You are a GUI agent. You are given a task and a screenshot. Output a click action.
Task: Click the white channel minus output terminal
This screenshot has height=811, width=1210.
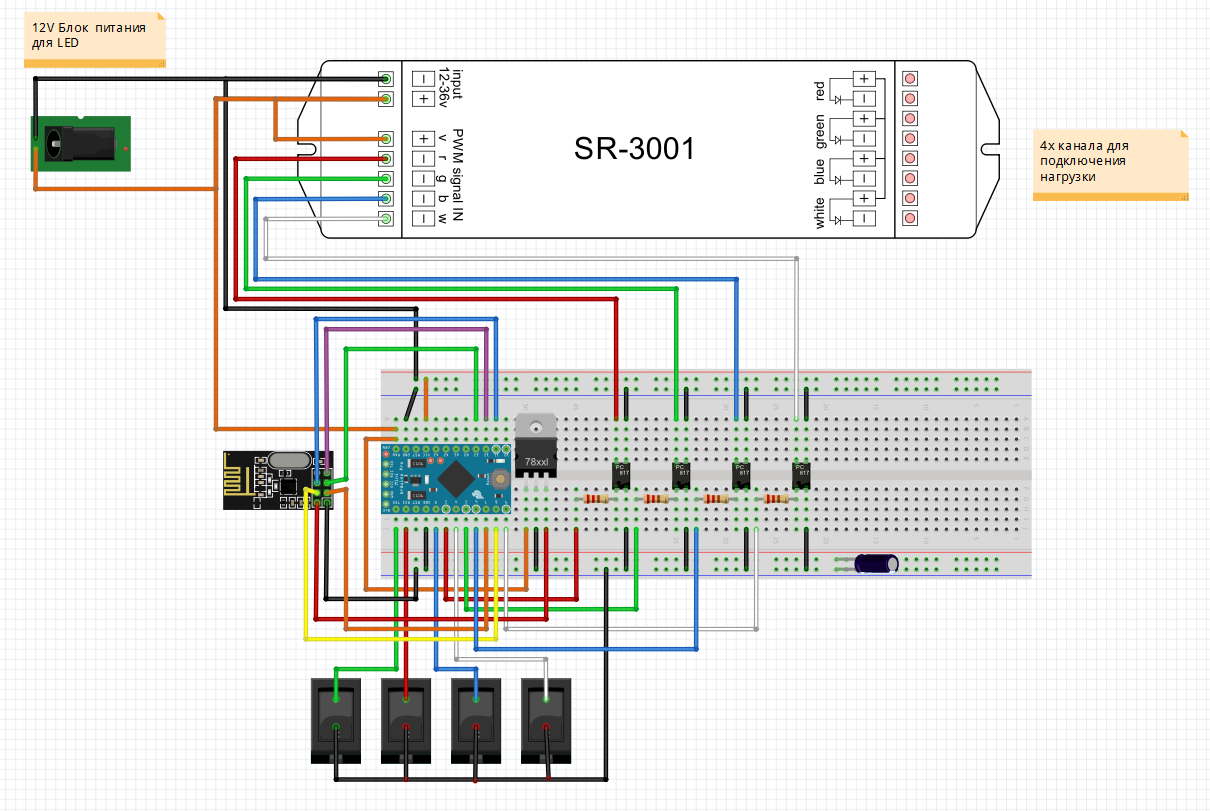(x=864, y=218)
